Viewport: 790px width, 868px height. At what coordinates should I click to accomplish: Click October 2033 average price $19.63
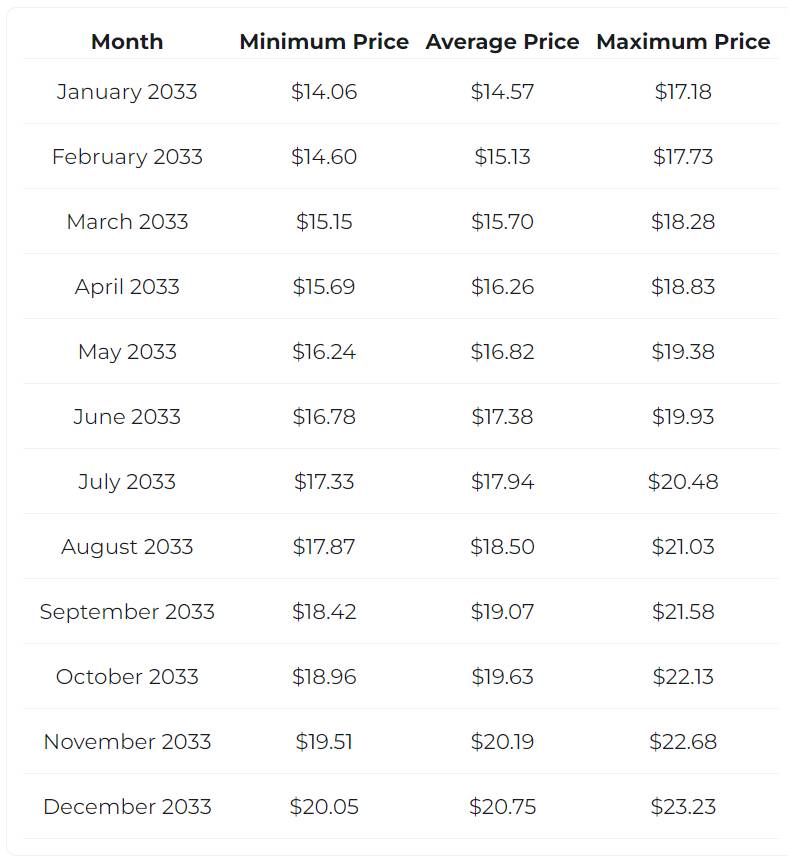[502, 677]
